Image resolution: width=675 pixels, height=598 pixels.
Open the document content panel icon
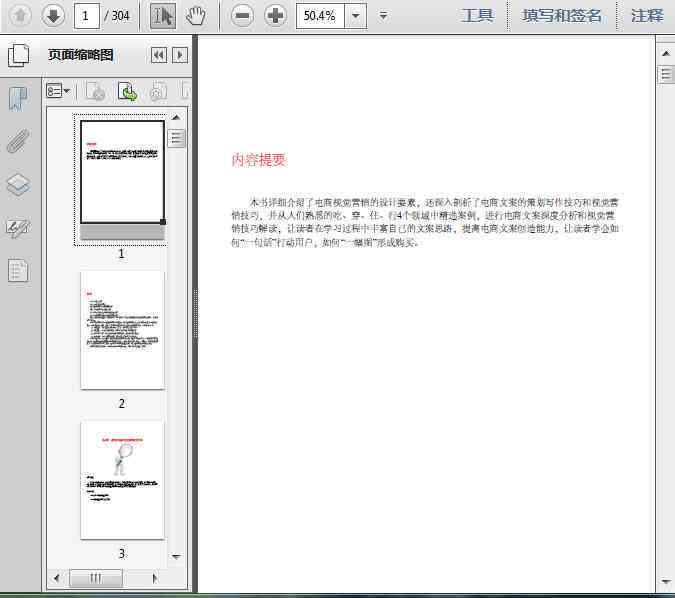click(x=18, y=270)
